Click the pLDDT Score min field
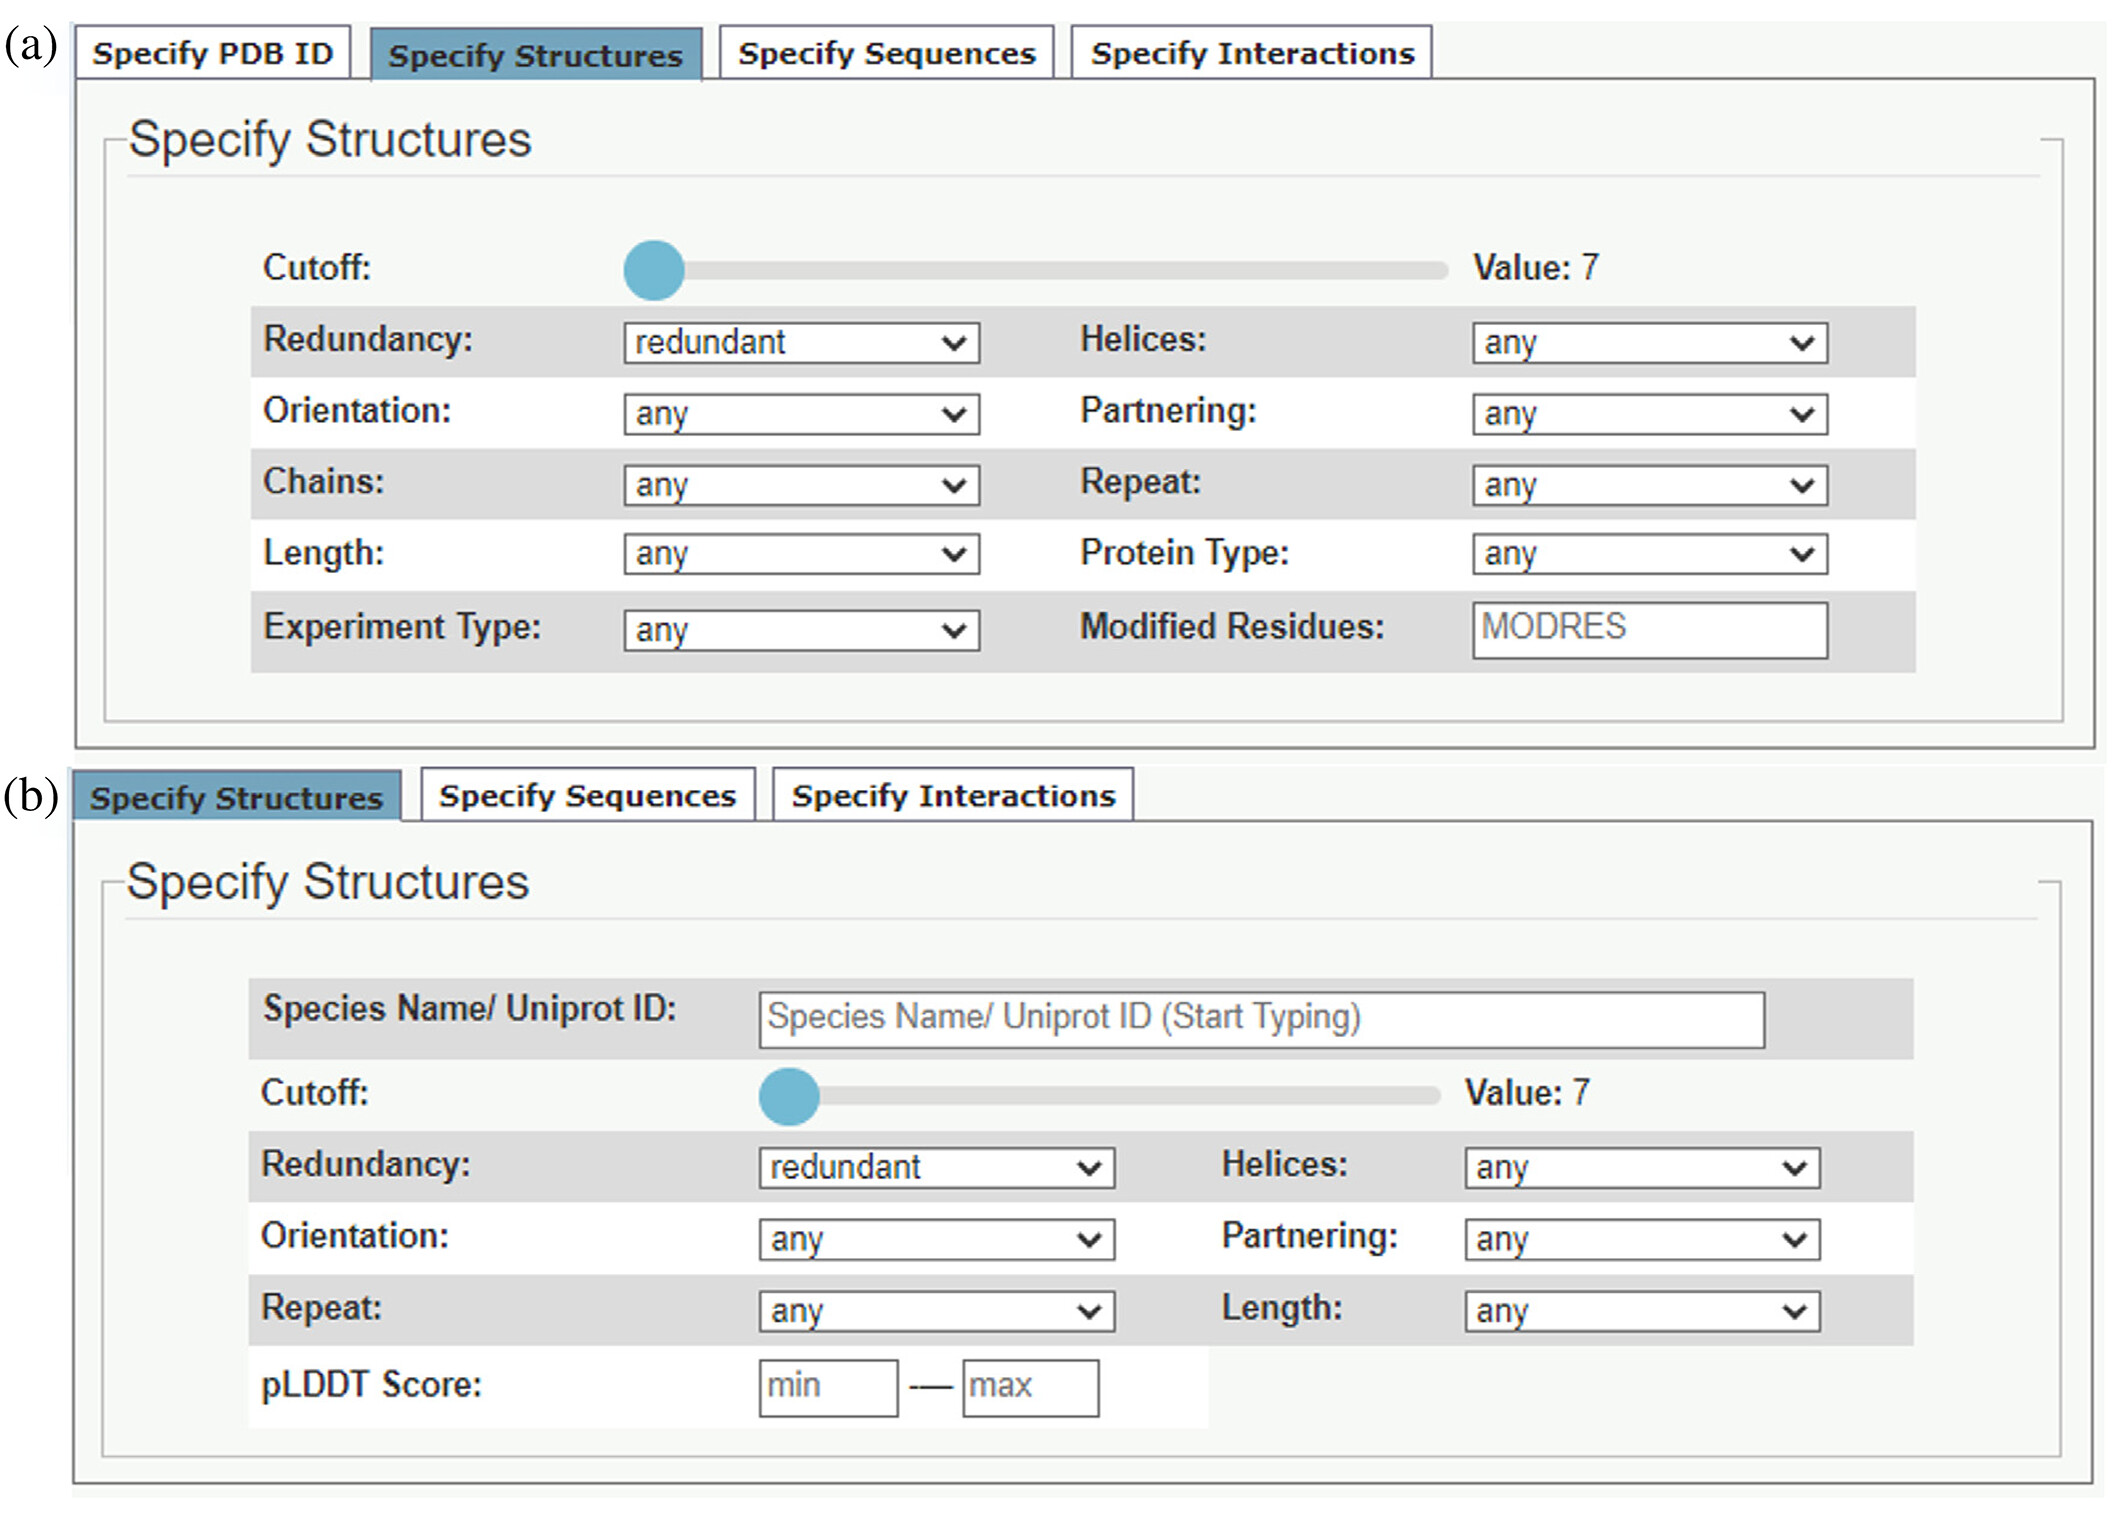This screenshot has height=1519, width=2128. [828, 1388]
